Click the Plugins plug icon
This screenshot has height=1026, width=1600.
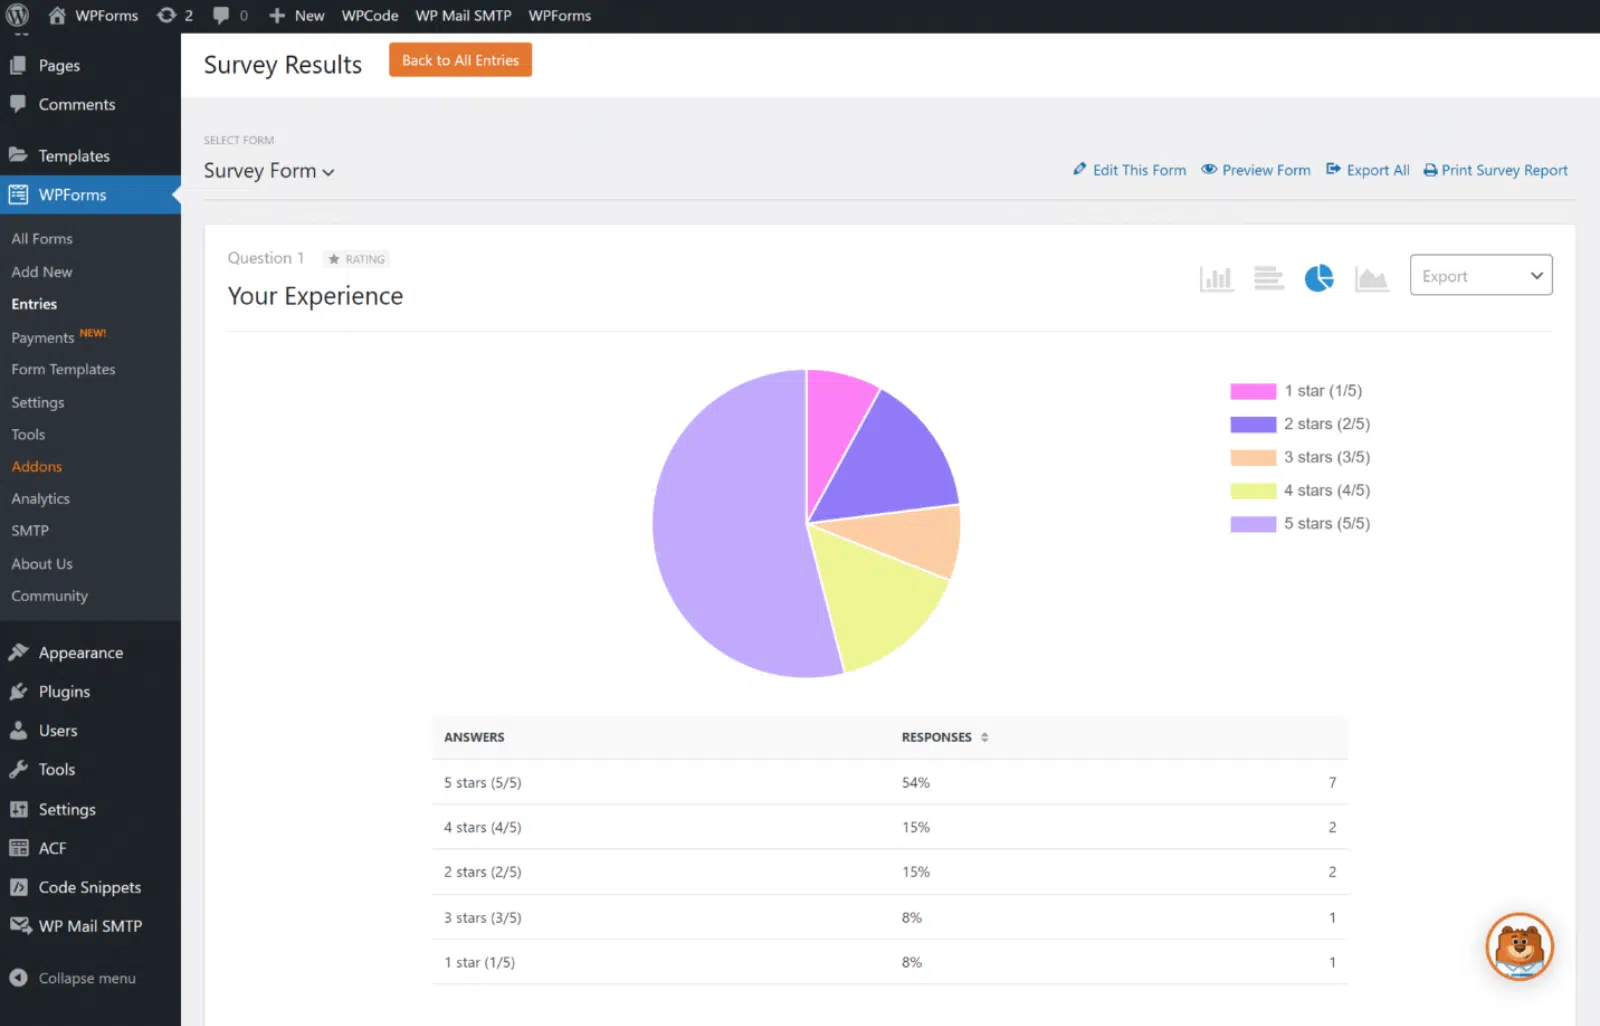click(x=18, y=691)
